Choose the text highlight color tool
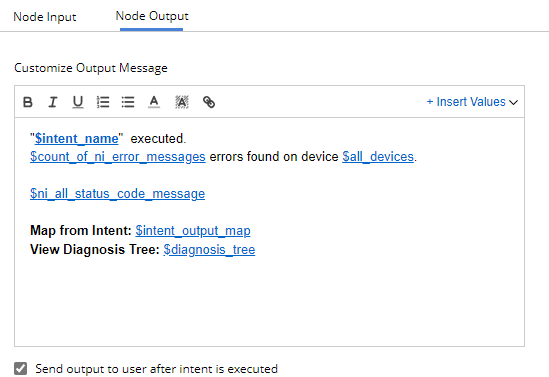Image resolution: width=549 pixels, height=377 pixels. coord(182,102)
